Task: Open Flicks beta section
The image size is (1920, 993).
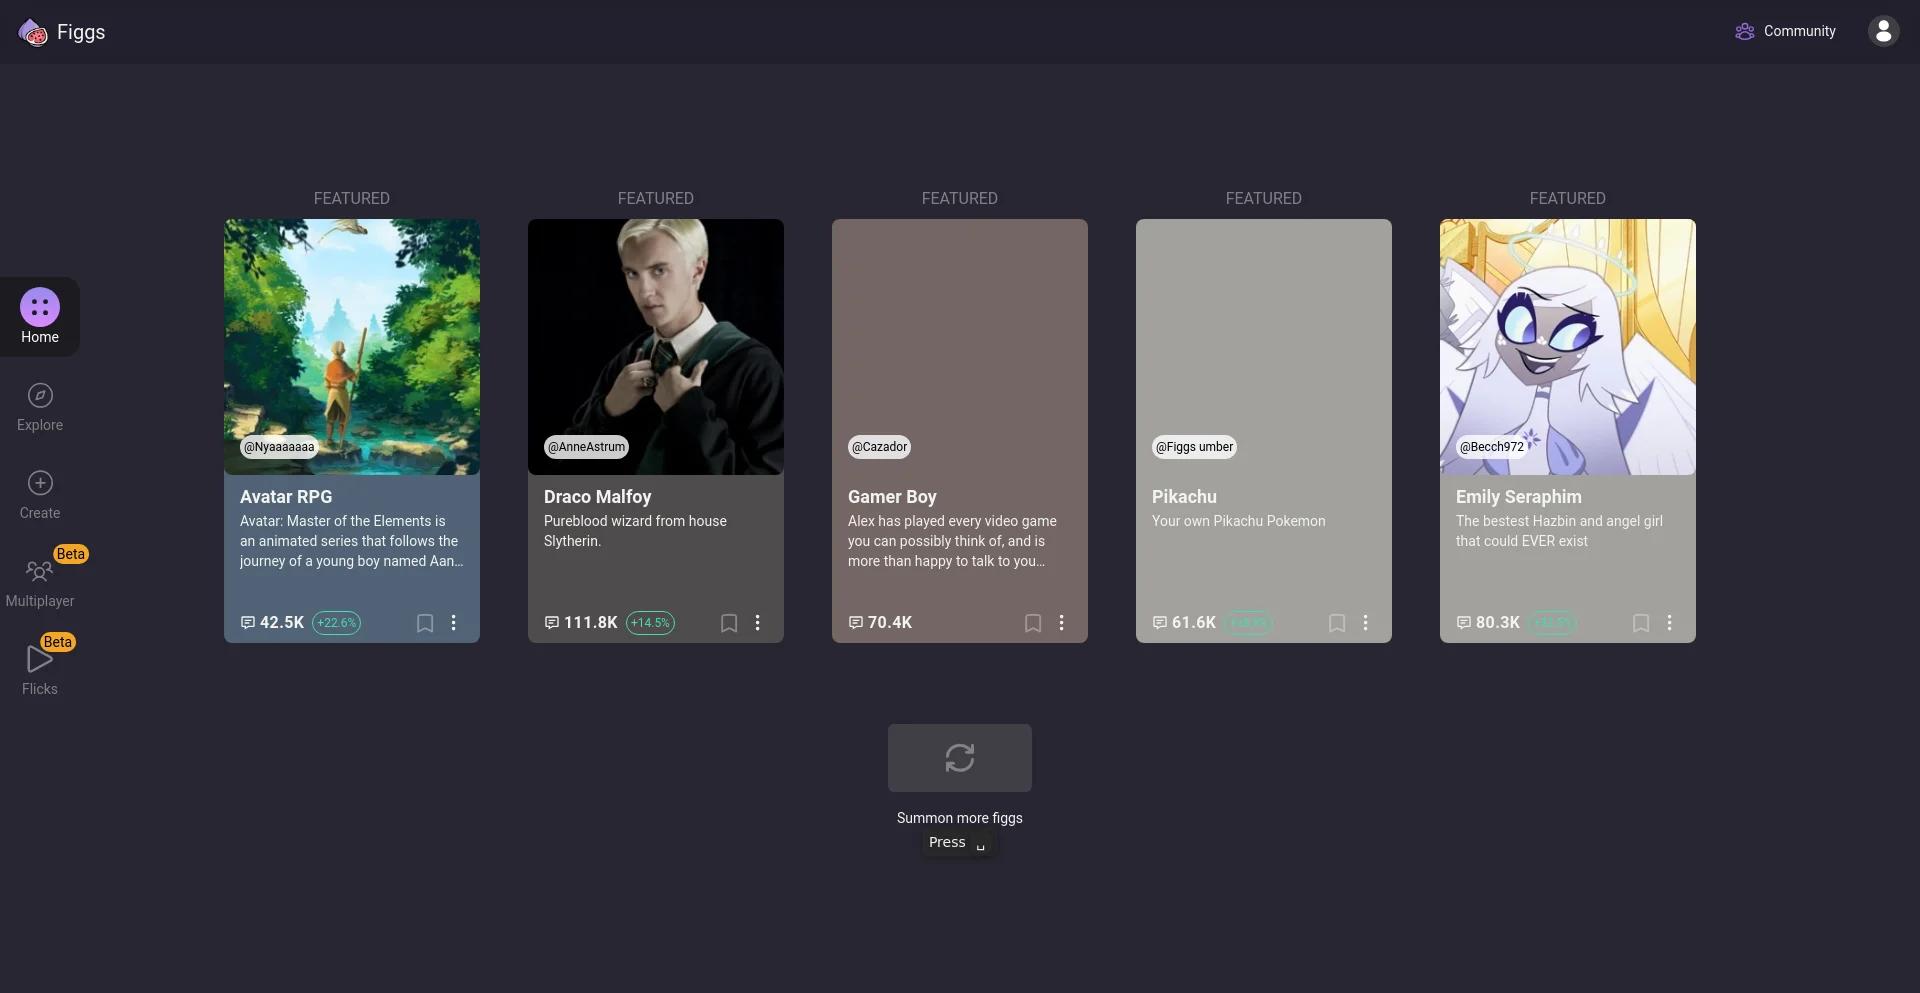Action: point(40,670)
